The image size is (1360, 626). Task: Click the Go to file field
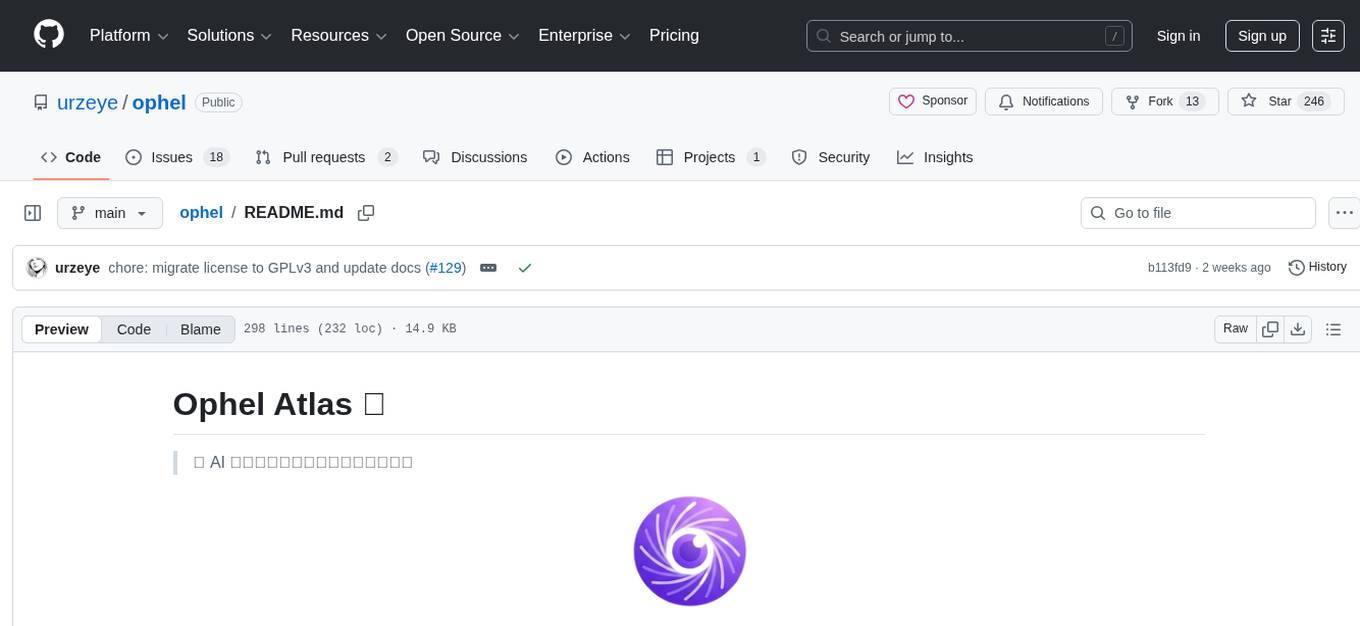(1197, 212)
